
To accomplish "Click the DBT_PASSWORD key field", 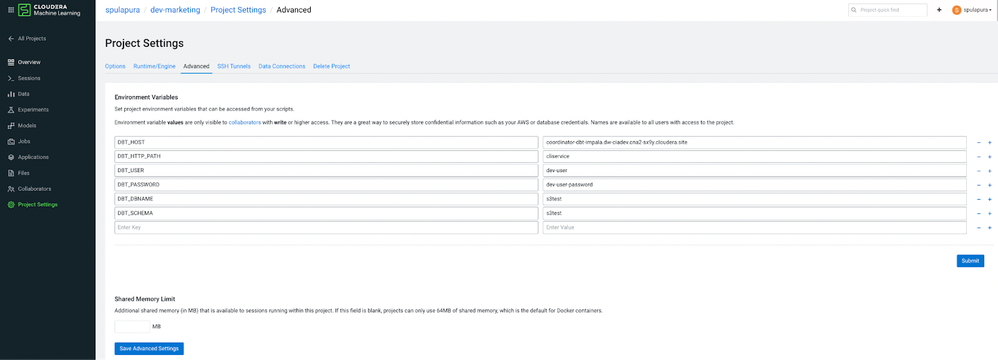I will [x=326, y=184].
